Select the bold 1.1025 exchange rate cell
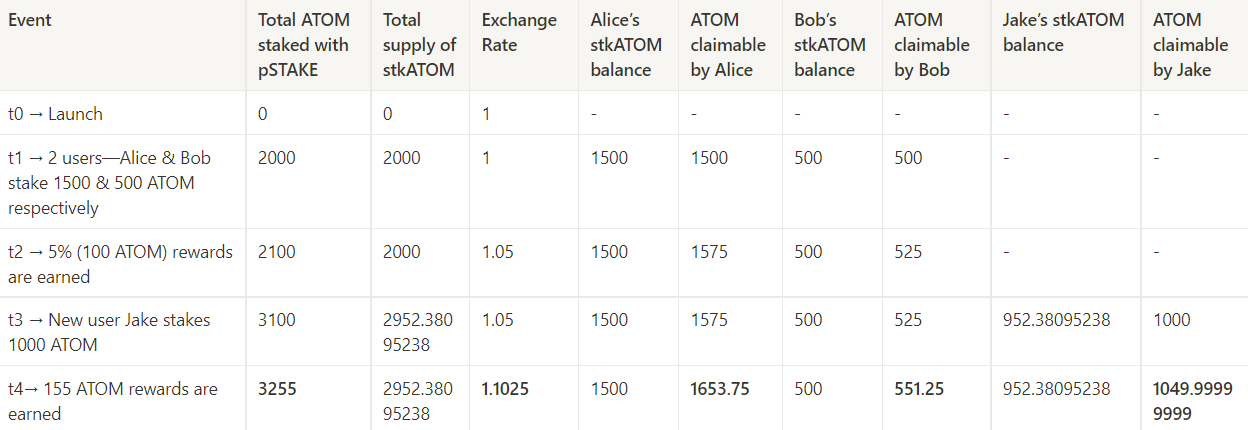This screenshot has height=430, width=1248. pos(507,389)
